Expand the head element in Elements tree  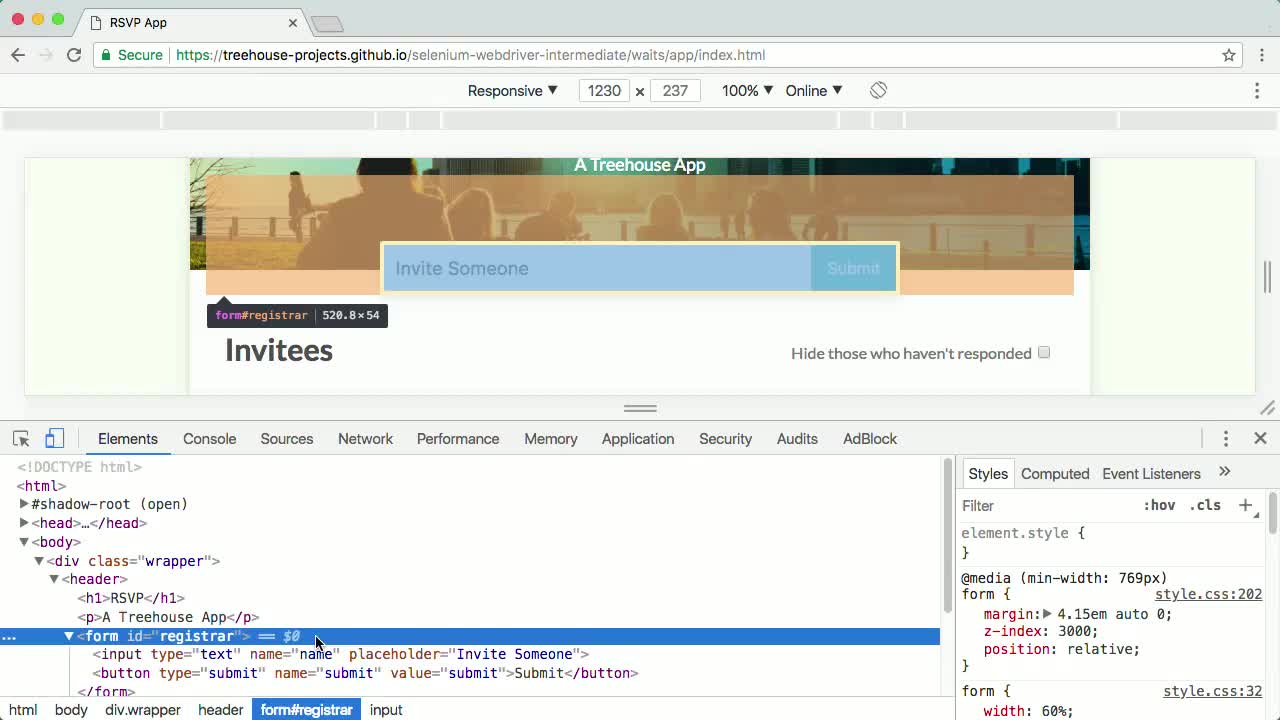click(23, 523)
